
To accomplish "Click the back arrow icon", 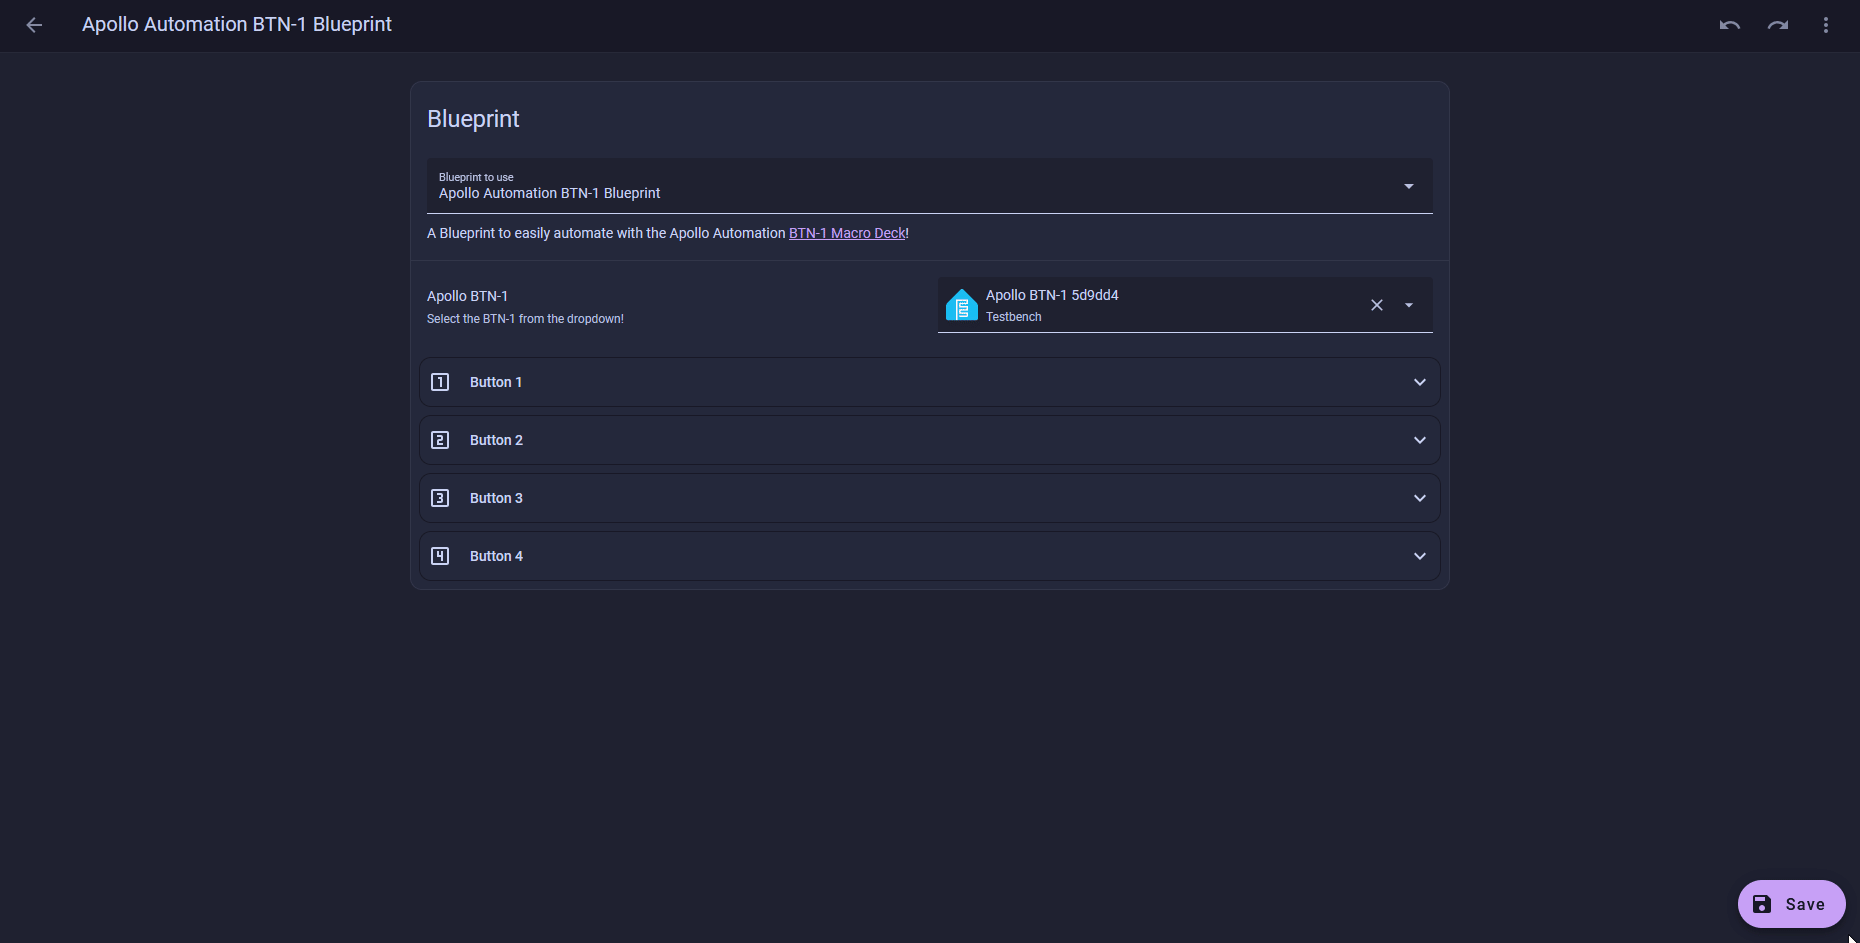I will coord(34,25).
